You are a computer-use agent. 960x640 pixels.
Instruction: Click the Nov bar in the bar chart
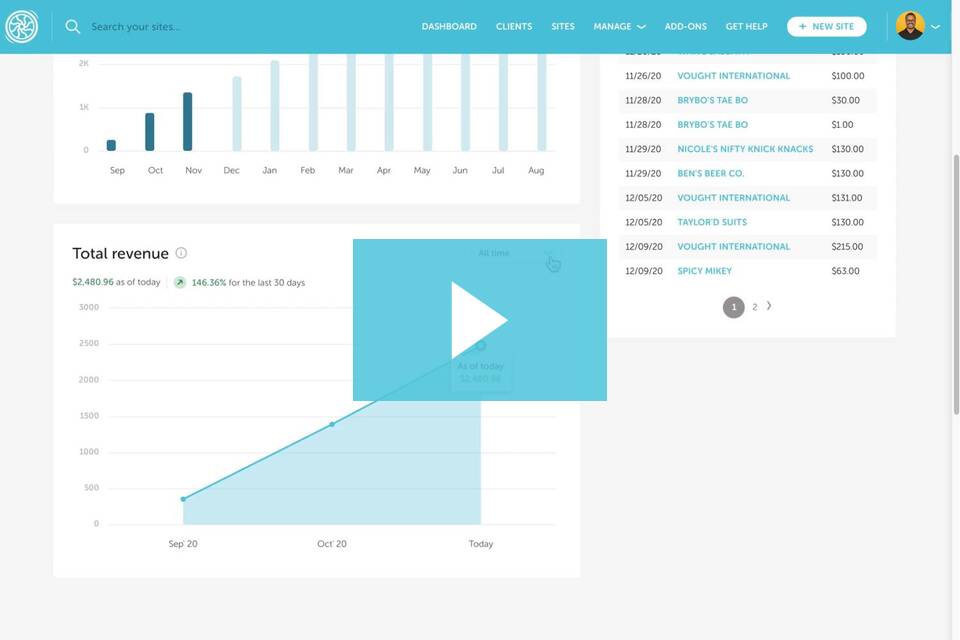coord(187,121)
